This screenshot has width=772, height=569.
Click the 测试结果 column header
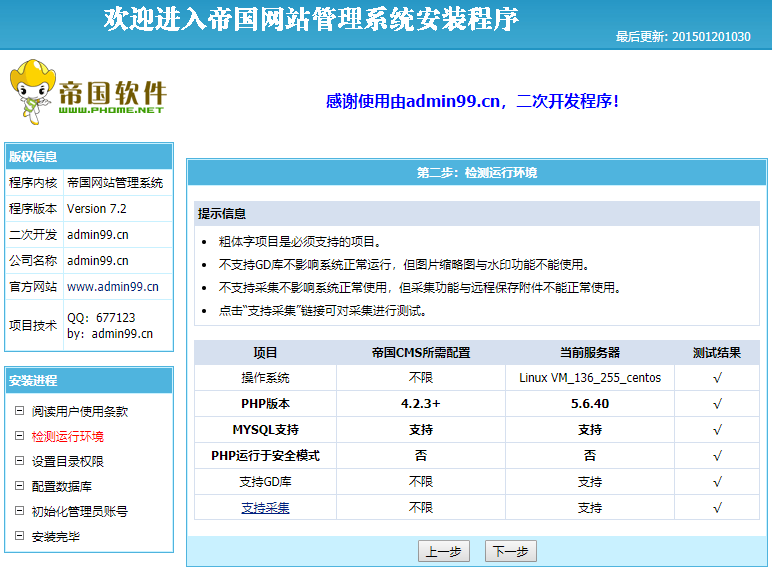[717, 353]
